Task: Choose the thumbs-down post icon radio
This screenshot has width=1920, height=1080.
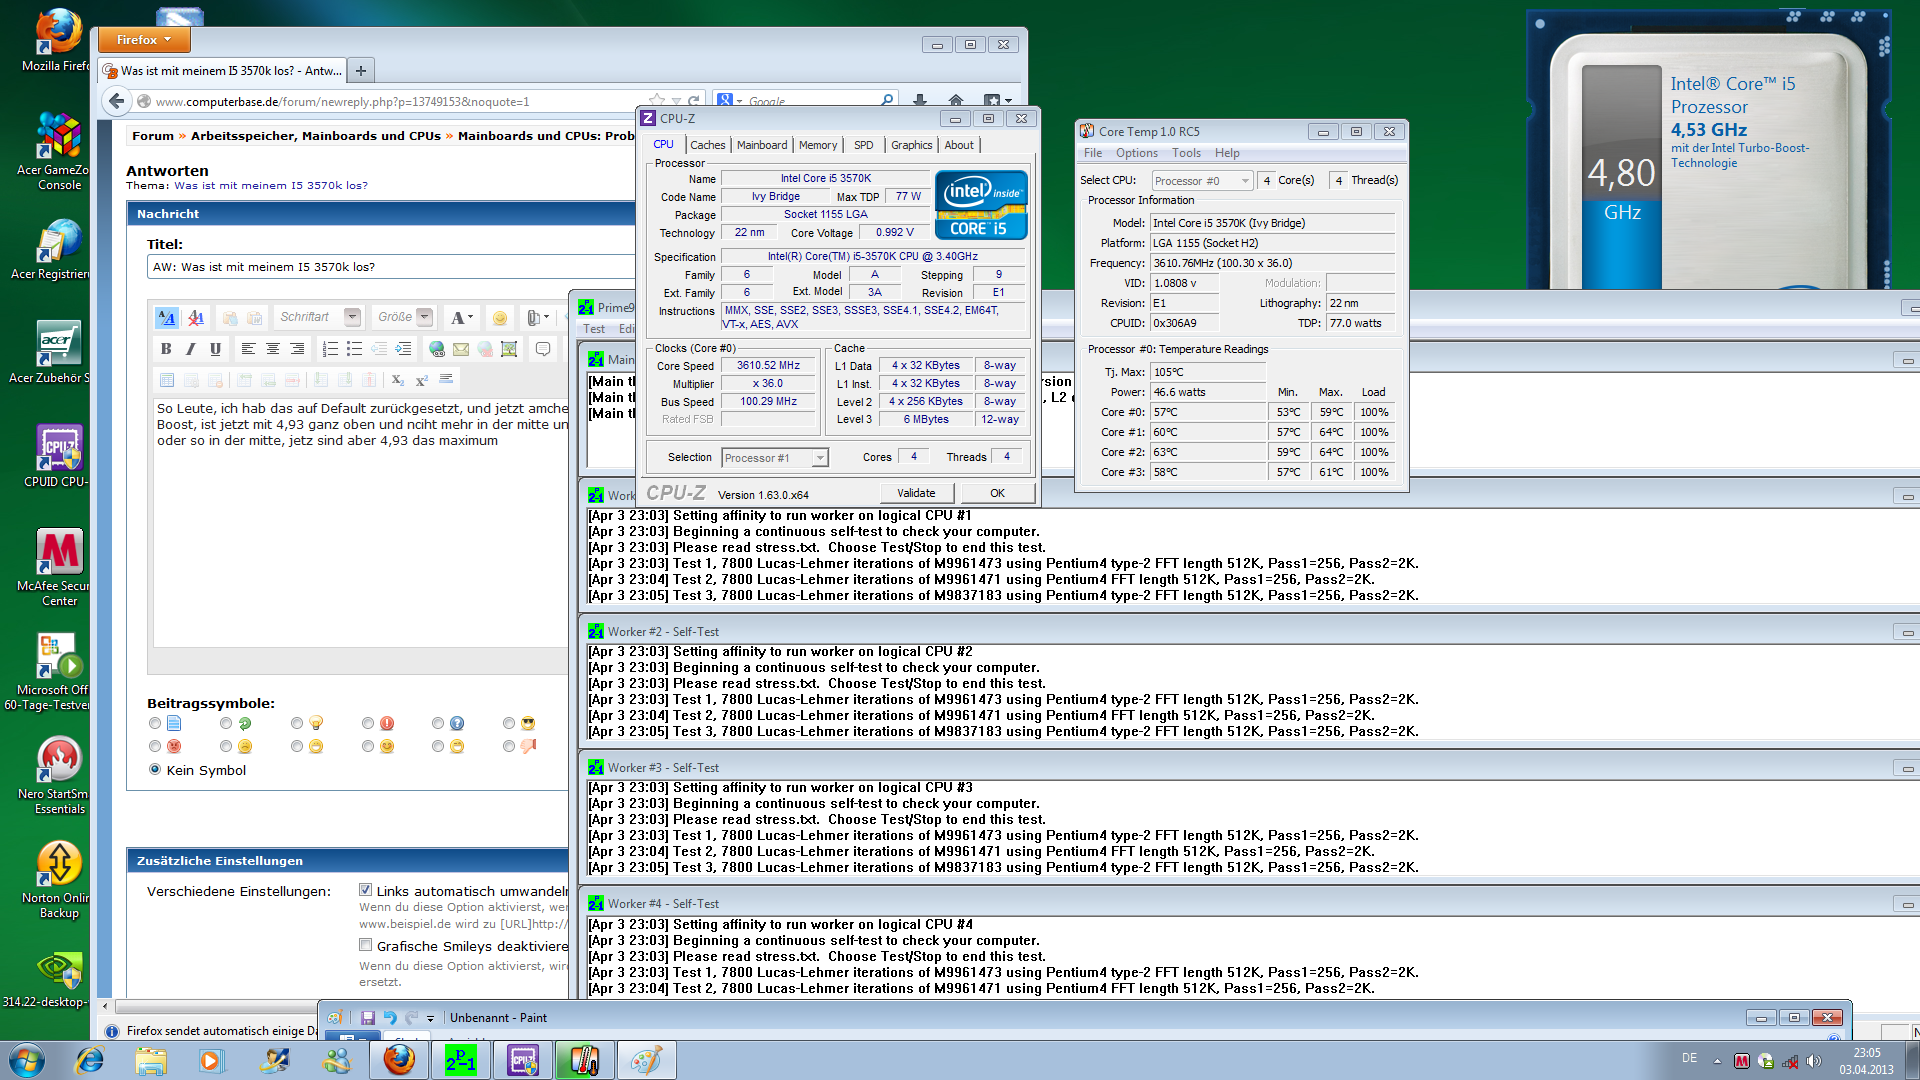Action: click(x=509, y=746)
